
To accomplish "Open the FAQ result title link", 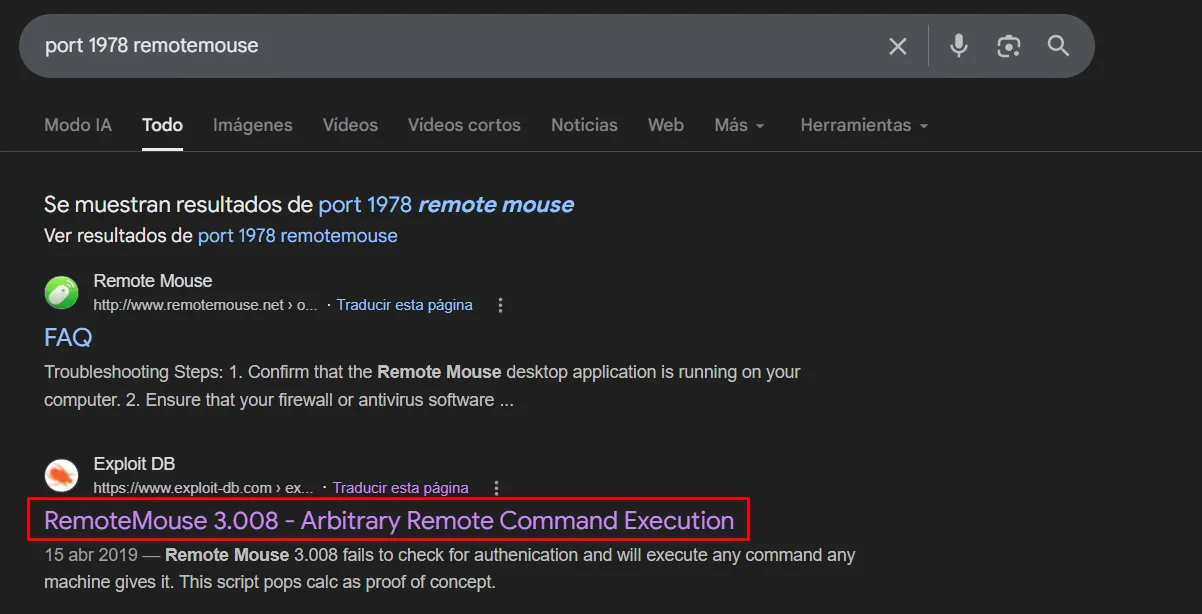I will (68, 337).
